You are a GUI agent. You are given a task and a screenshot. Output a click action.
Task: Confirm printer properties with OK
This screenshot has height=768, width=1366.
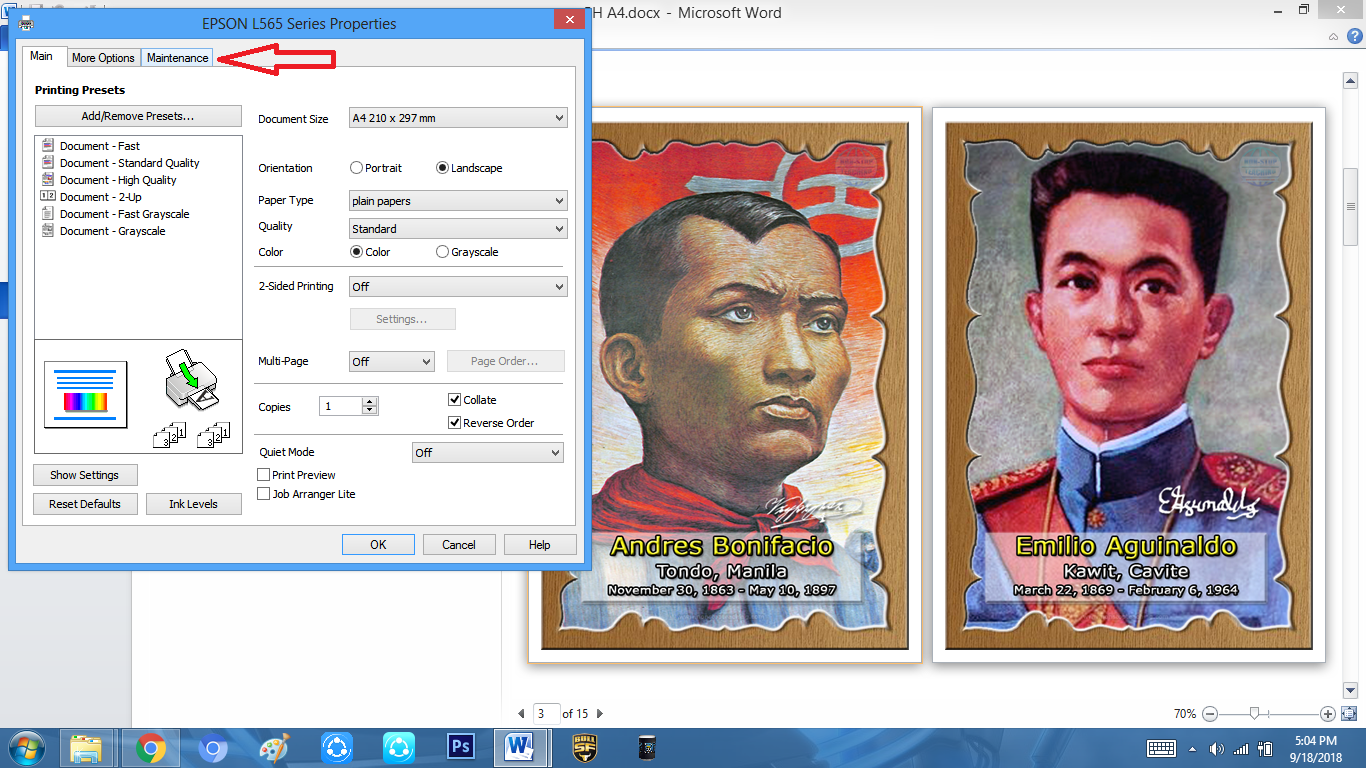[378, 545]
